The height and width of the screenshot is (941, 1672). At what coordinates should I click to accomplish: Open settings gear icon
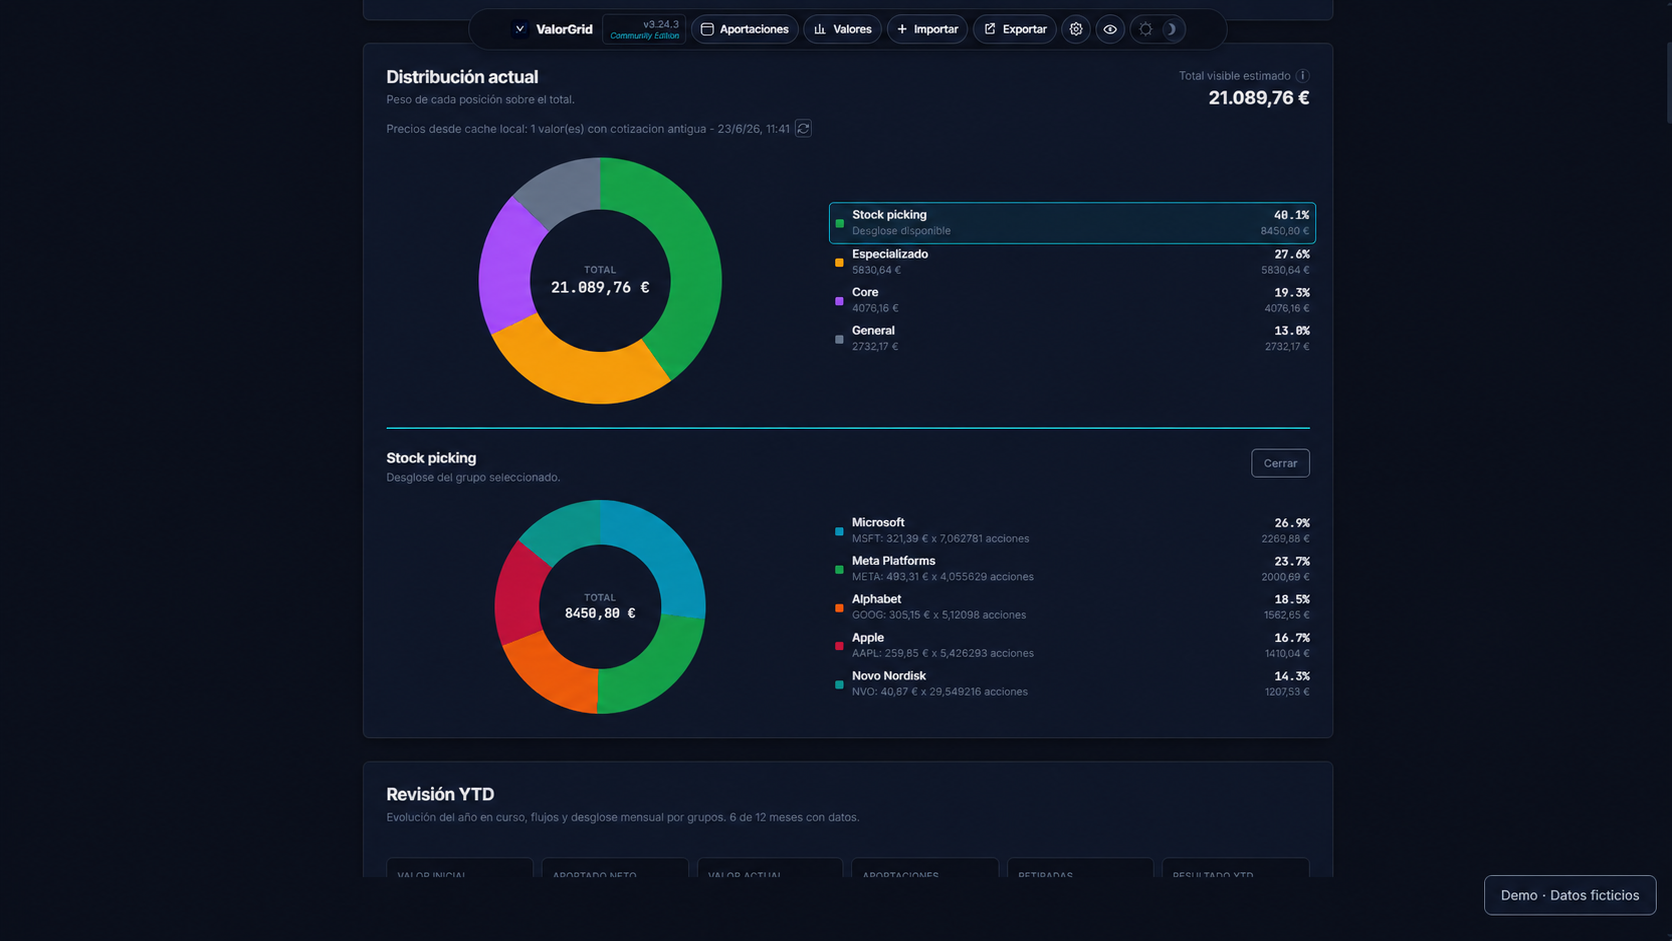[x=1076, y=29]
